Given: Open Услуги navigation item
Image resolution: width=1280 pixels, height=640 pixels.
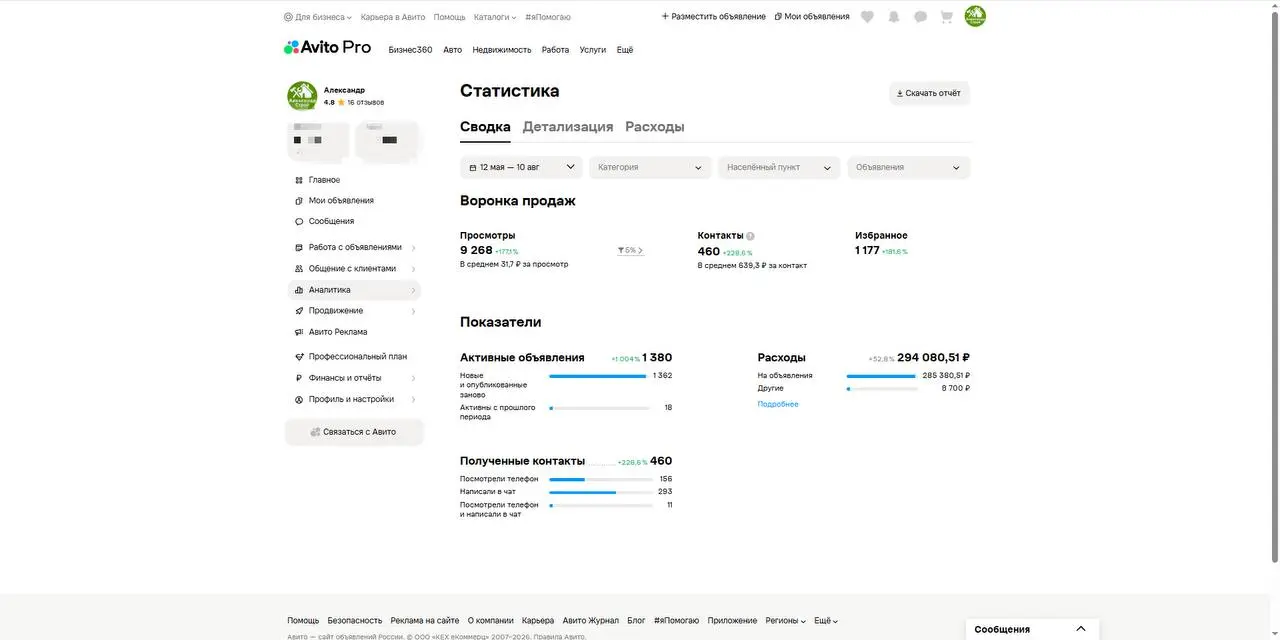Looking at the screenshot, I should pyautogui.click(x=593, y=50).
